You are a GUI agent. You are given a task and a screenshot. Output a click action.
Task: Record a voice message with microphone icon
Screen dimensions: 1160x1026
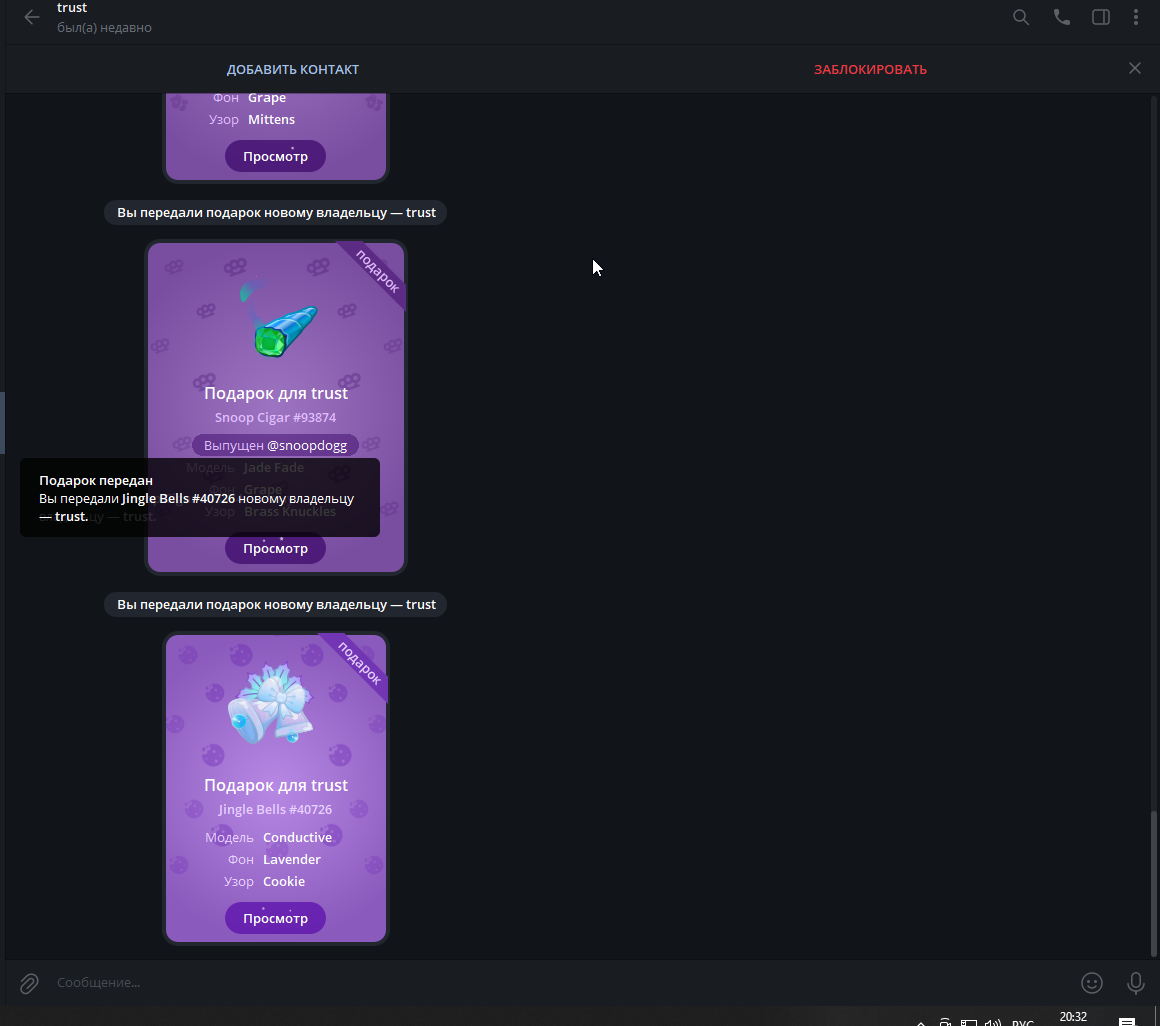[x=1135, y=982]
